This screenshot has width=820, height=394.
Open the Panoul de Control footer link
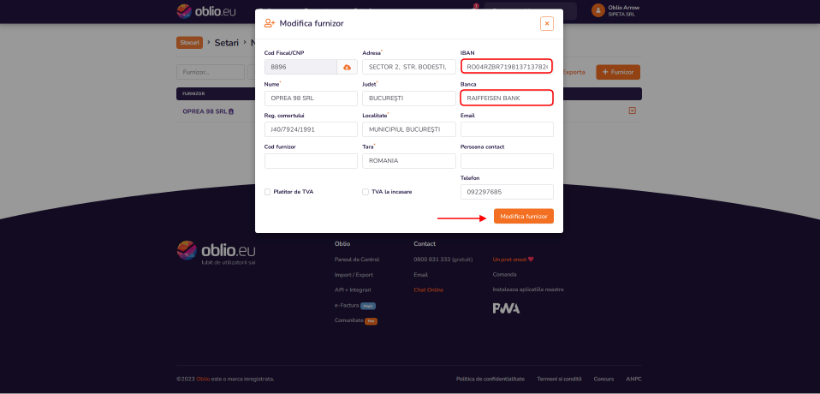[357, 259]
